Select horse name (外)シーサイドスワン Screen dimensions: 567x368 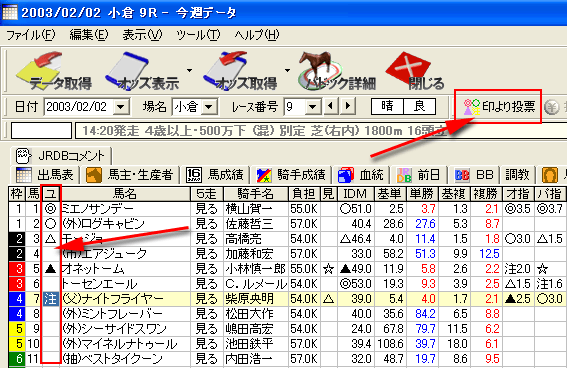click(x=114, y=329)
